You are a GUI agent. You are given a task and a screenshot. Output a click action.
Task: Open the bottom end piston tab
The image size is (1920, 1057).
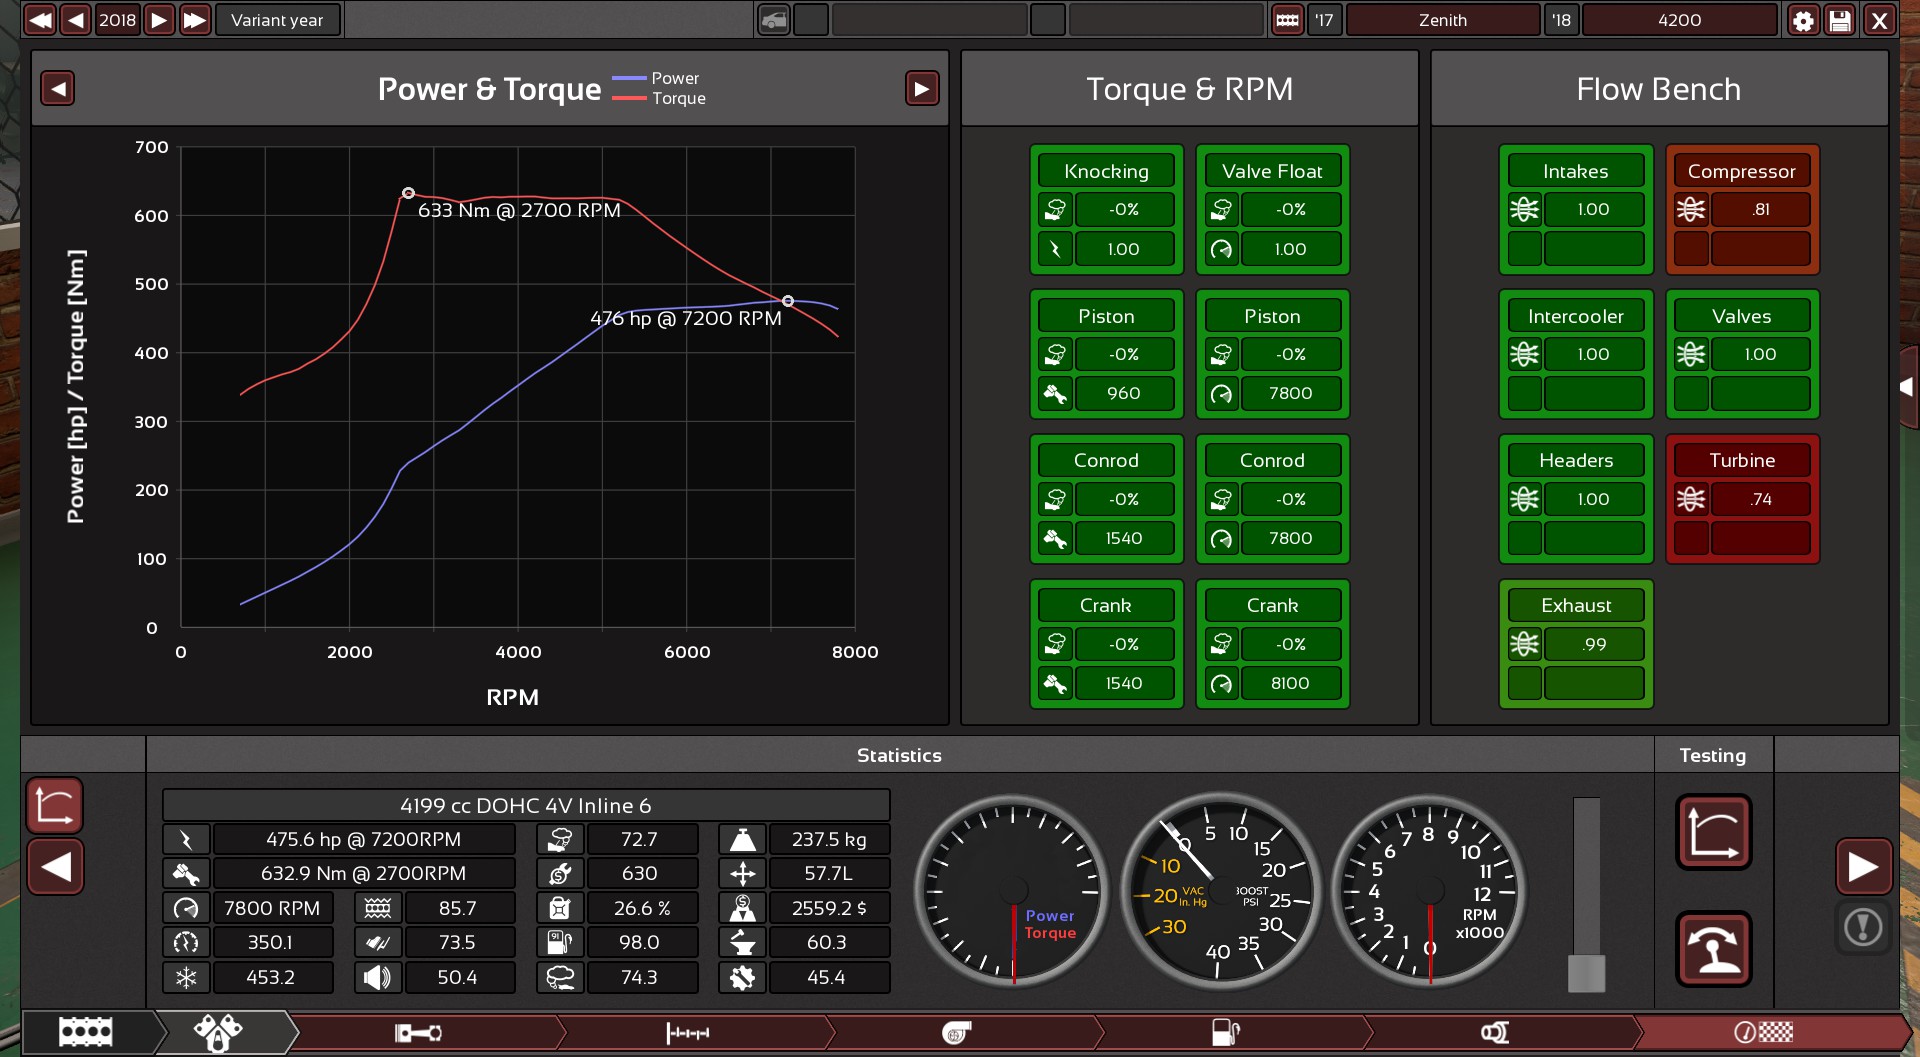418,1032
